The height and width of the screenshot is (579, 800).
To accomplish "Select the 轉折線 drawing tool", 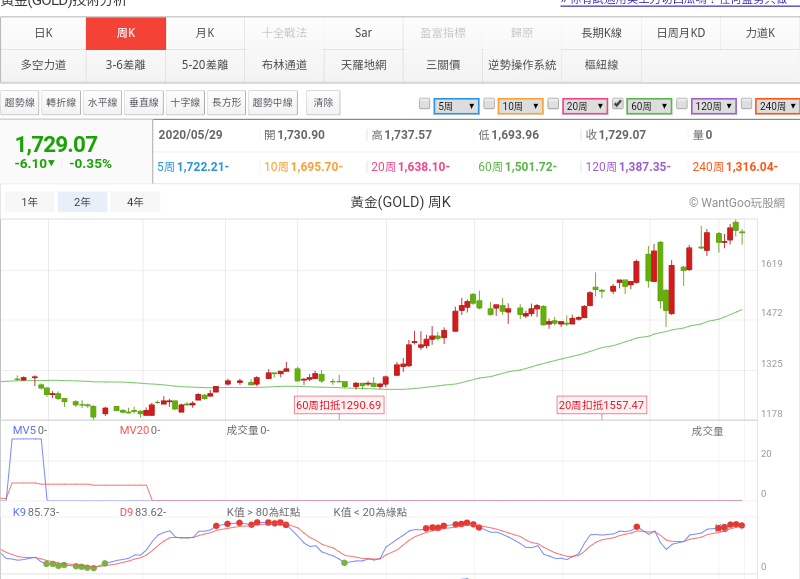I will coord(61,102).
